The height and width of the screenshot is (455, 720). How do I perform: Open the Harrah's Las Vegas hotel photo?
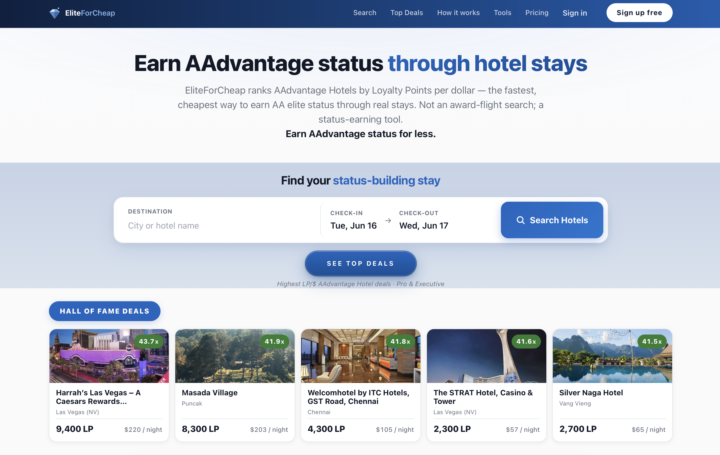109,356
